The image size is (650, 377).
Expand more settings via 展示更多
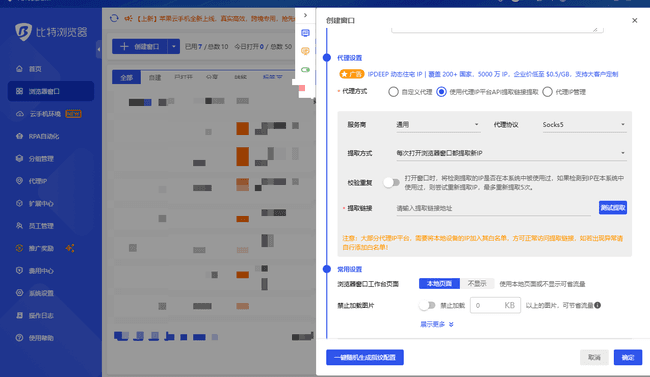click(437, 324)
